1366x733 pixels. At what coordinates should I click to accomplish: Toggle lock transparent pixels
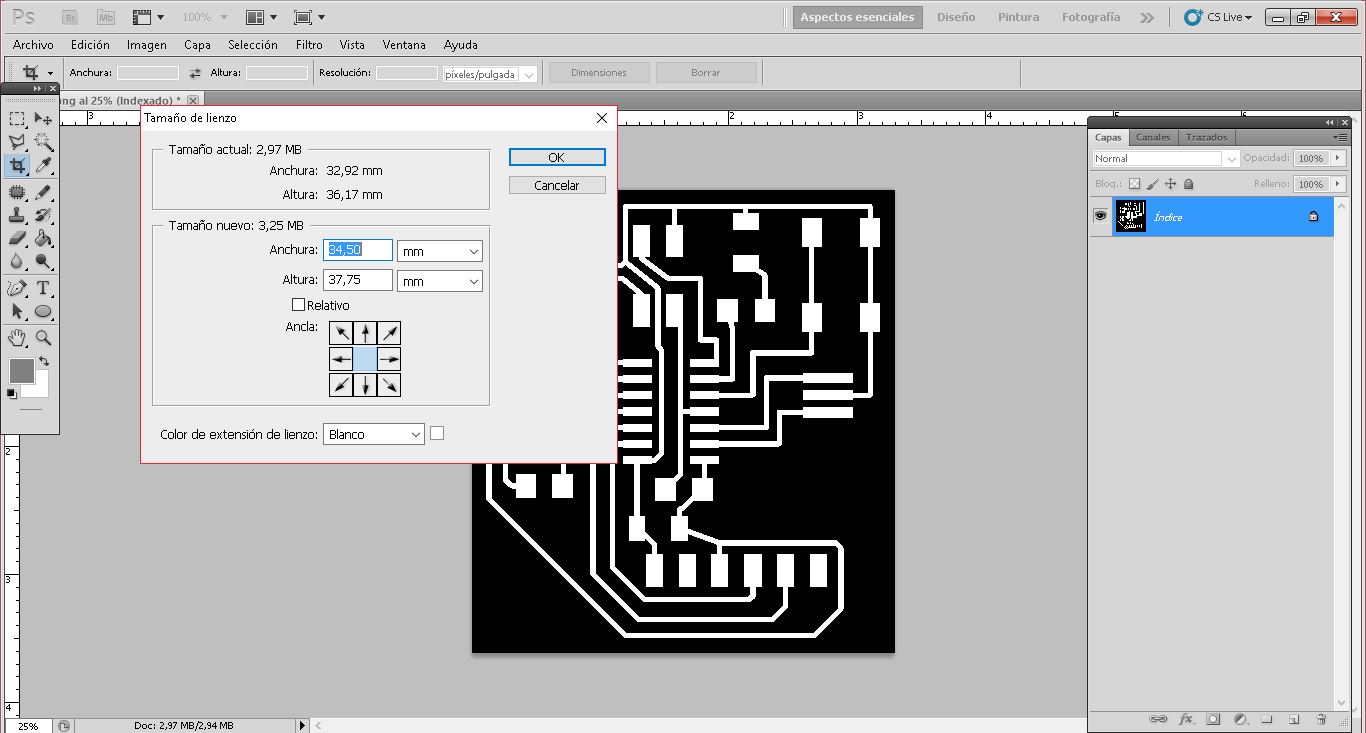pos(1133,184)
